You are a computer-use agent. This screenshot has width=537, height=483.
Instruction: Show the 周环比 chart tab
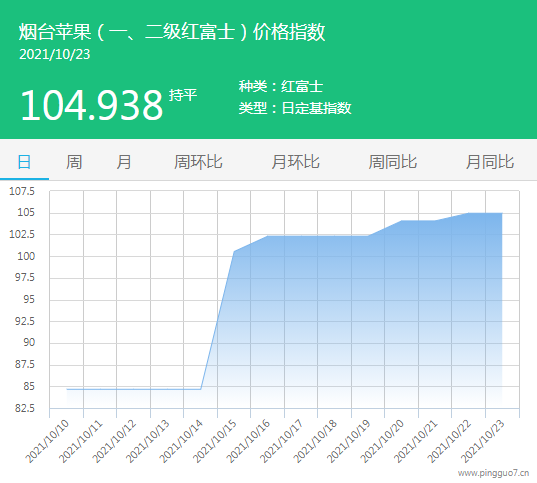point(198,162)
